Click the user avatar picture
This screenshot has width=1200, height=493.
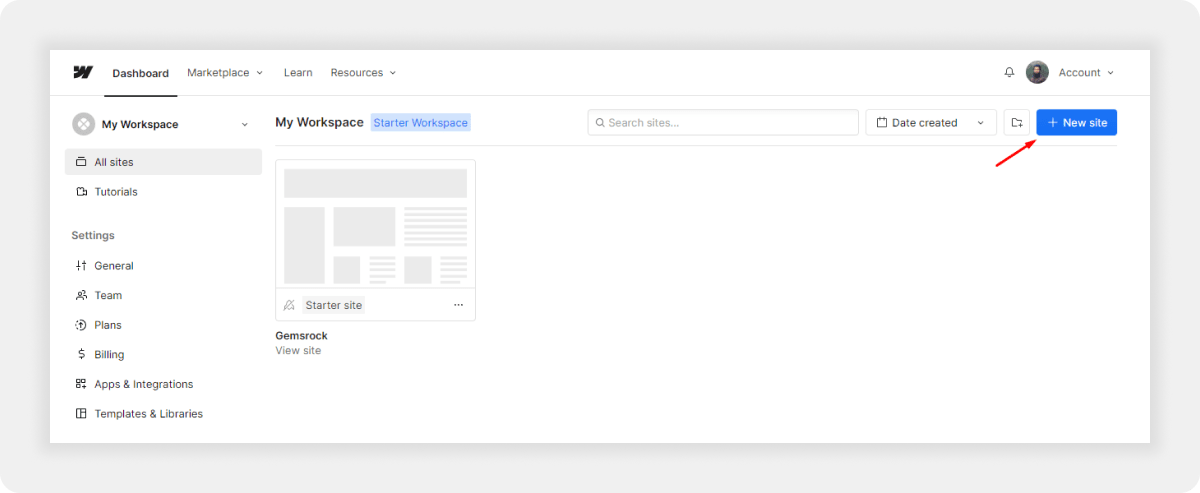click(x=1037, y=72)
